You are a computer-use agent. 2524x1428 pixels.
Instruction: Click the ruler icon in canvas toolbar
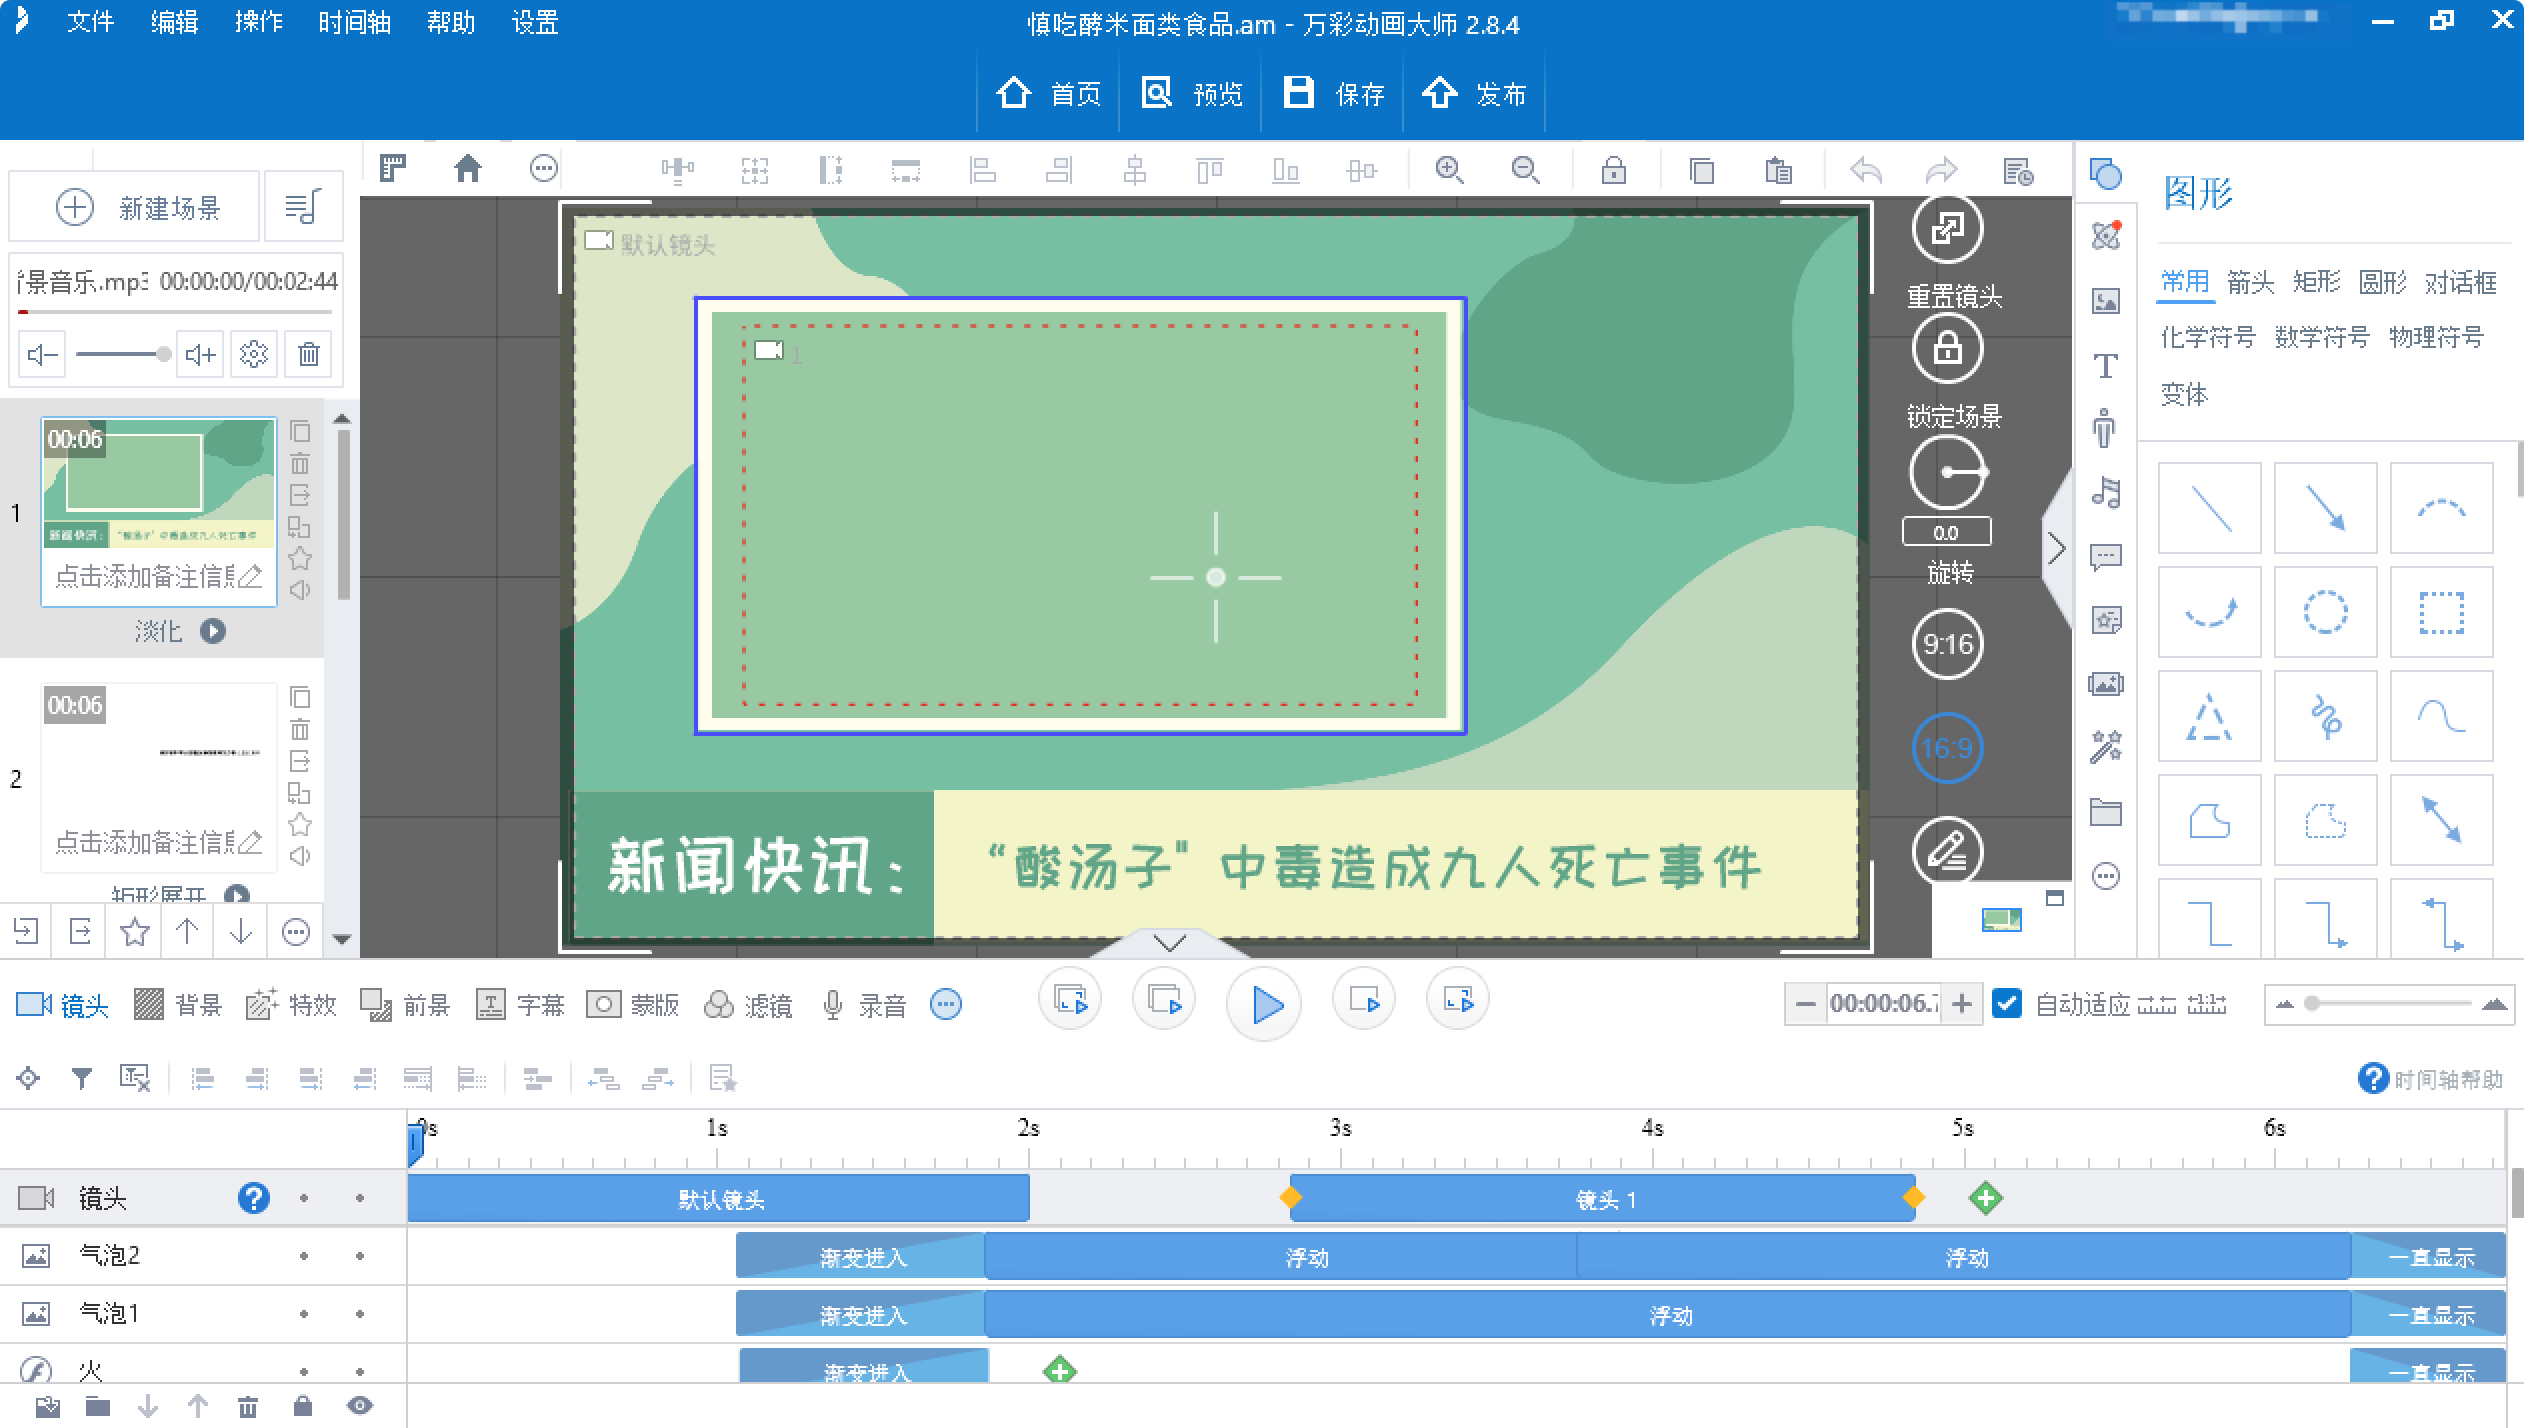(x=393, y=169)
